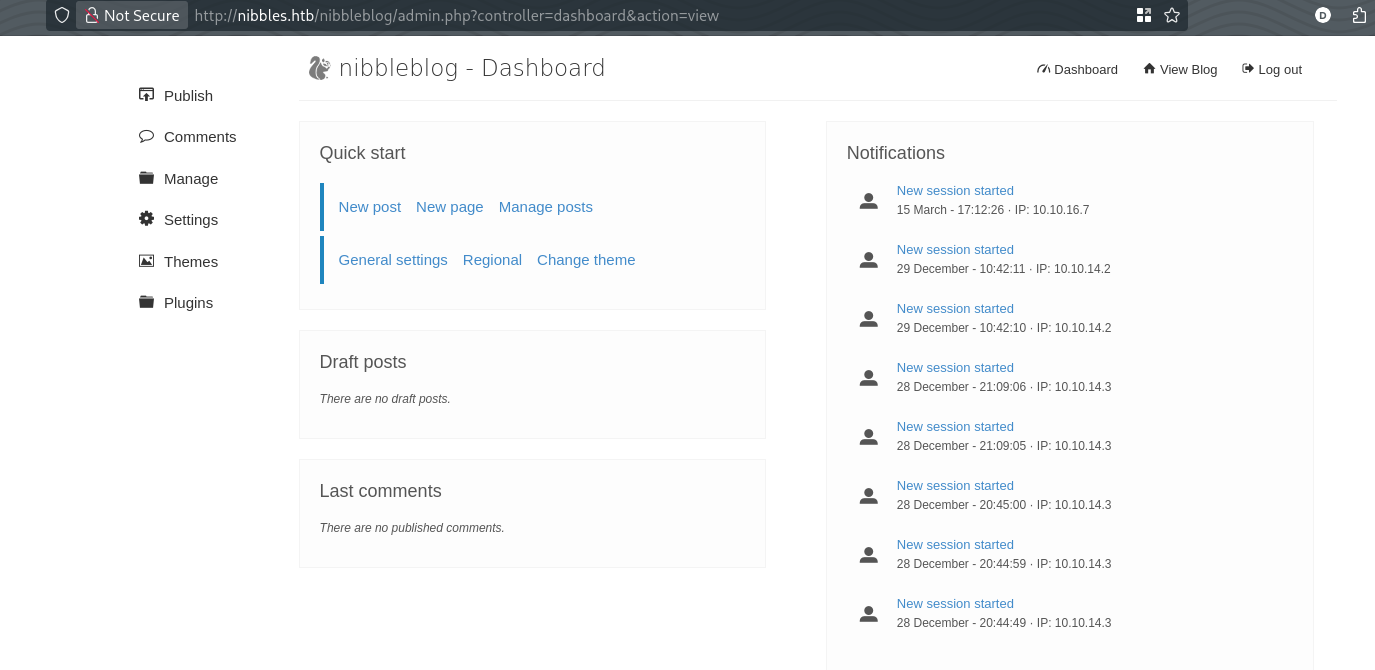1375x670 pixels.
Task: Open the browser extensions puzzle icon
Action: (x=1359, y=15)
